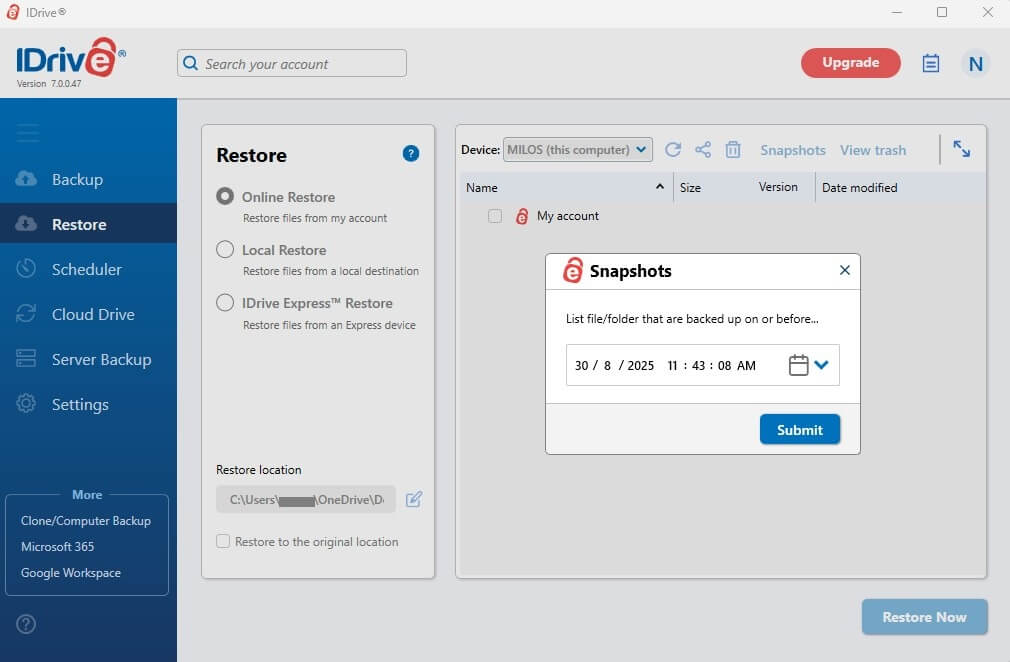Open Cloud Drive from the sidebar

[92, 314]
